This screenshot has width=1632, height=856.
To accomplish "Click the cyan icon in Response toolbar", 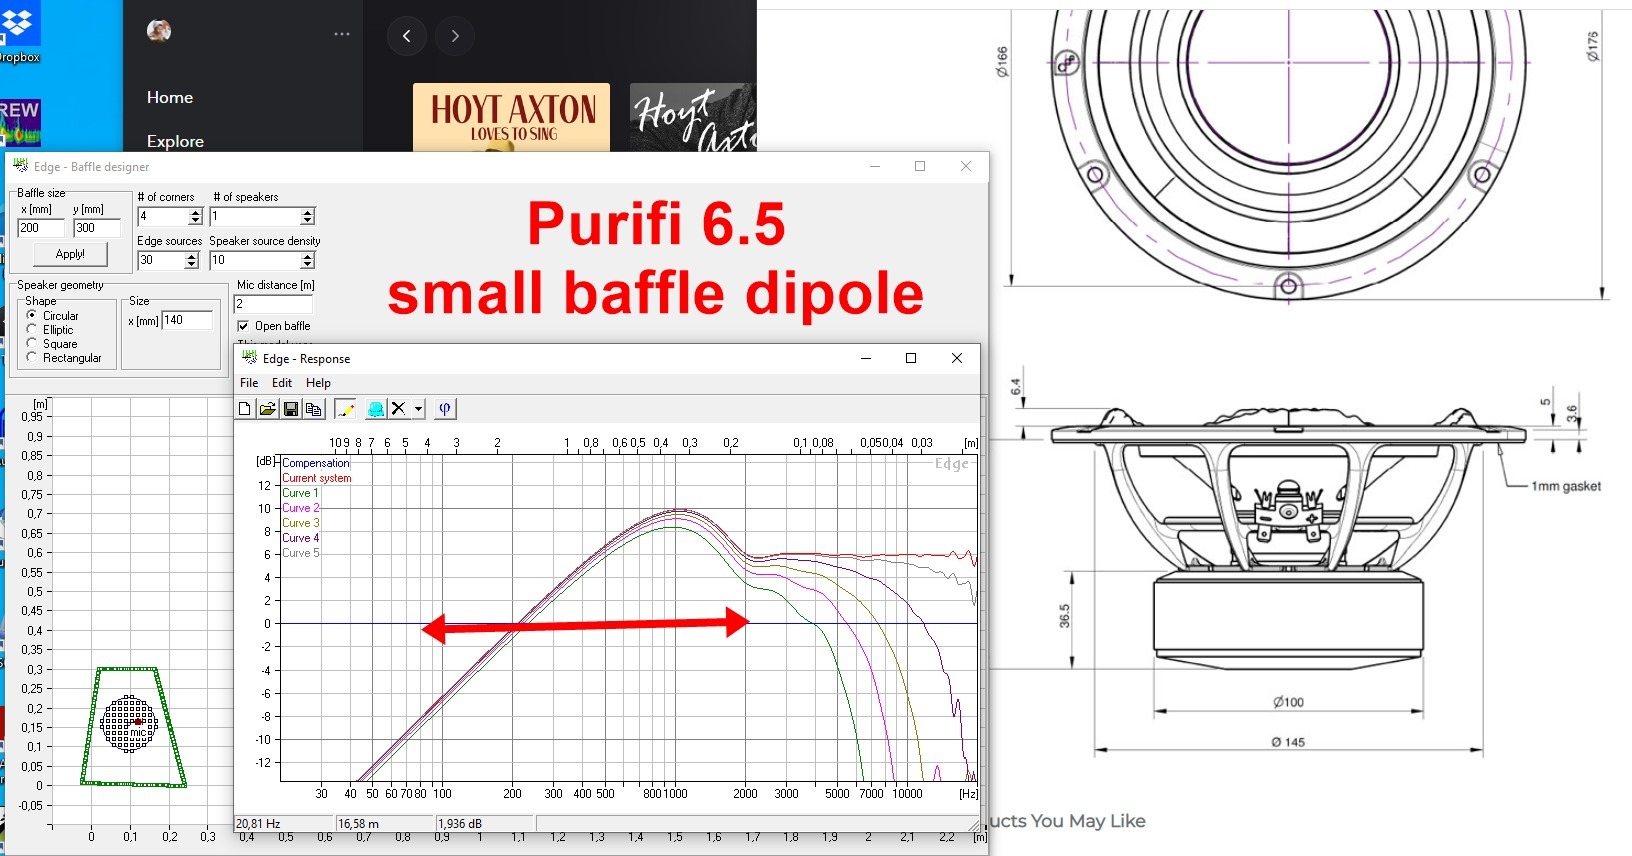I will click(x=375, y=408).
